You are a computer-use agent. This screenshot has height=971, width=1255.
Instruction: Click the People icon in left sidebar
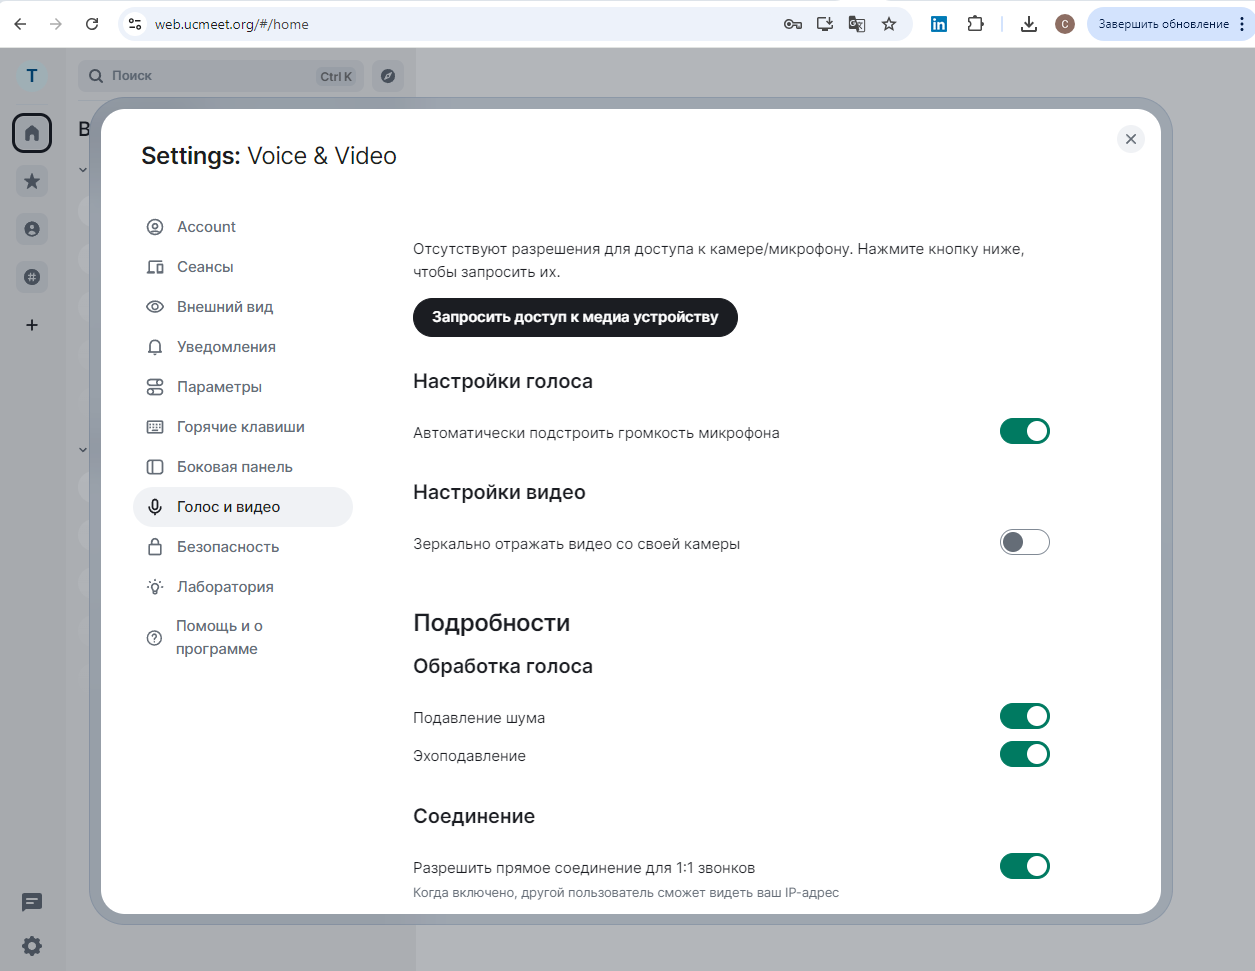click(x=32, y=229)
